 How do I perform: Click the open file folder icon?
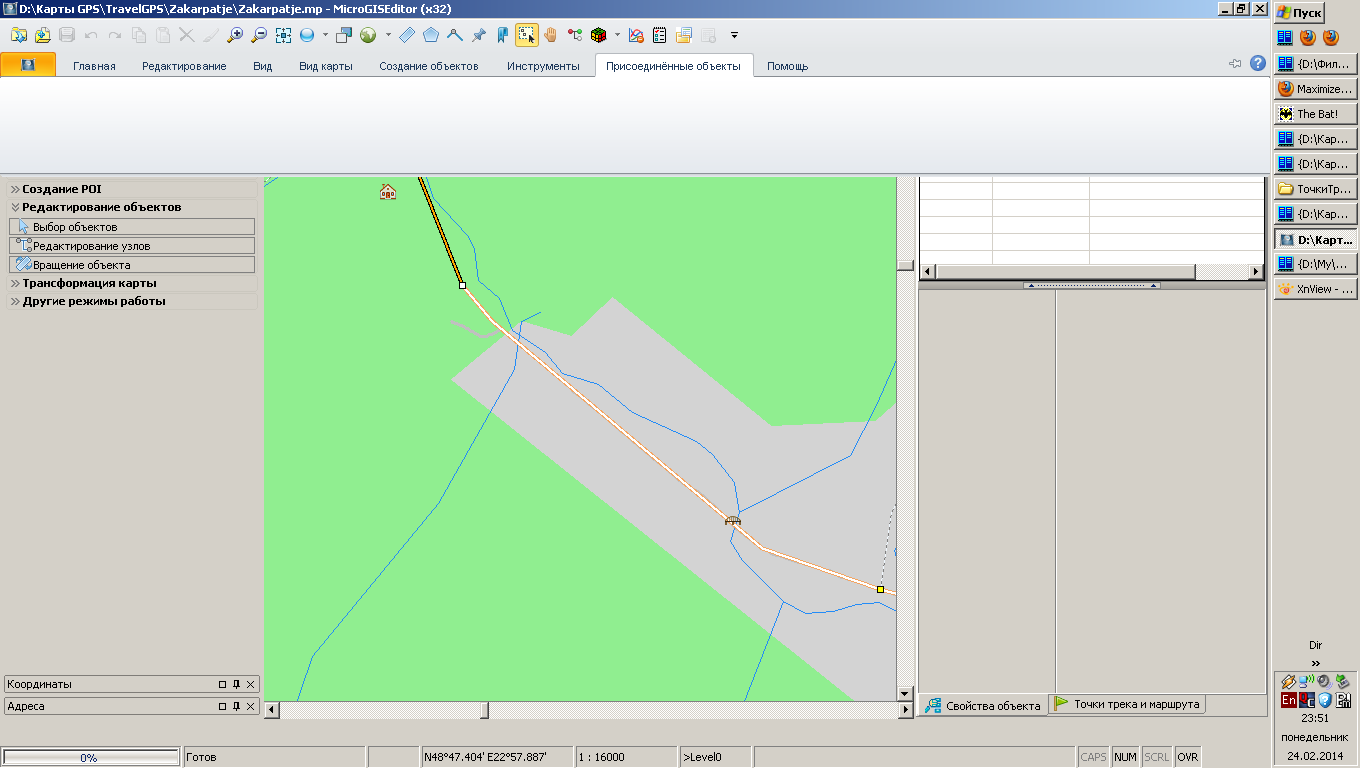tap(19, 35)
